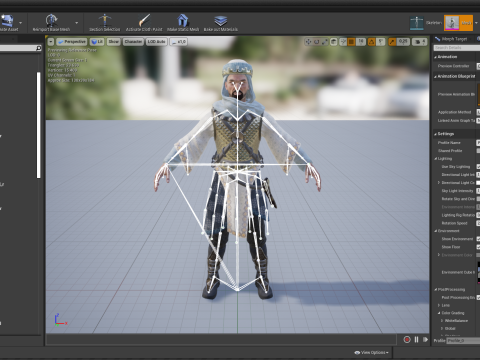
Task: Click the Sky Light Intensity label
Action: 457,191
